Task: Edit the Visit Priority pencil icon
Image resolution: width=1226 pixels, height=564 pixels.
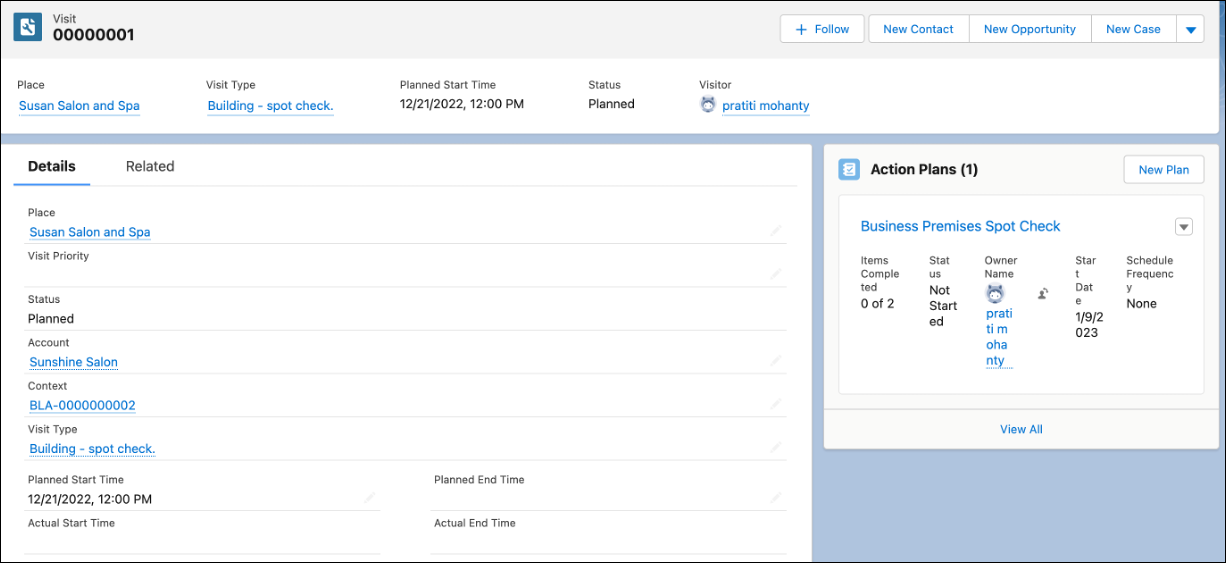Action: (775, 274)
